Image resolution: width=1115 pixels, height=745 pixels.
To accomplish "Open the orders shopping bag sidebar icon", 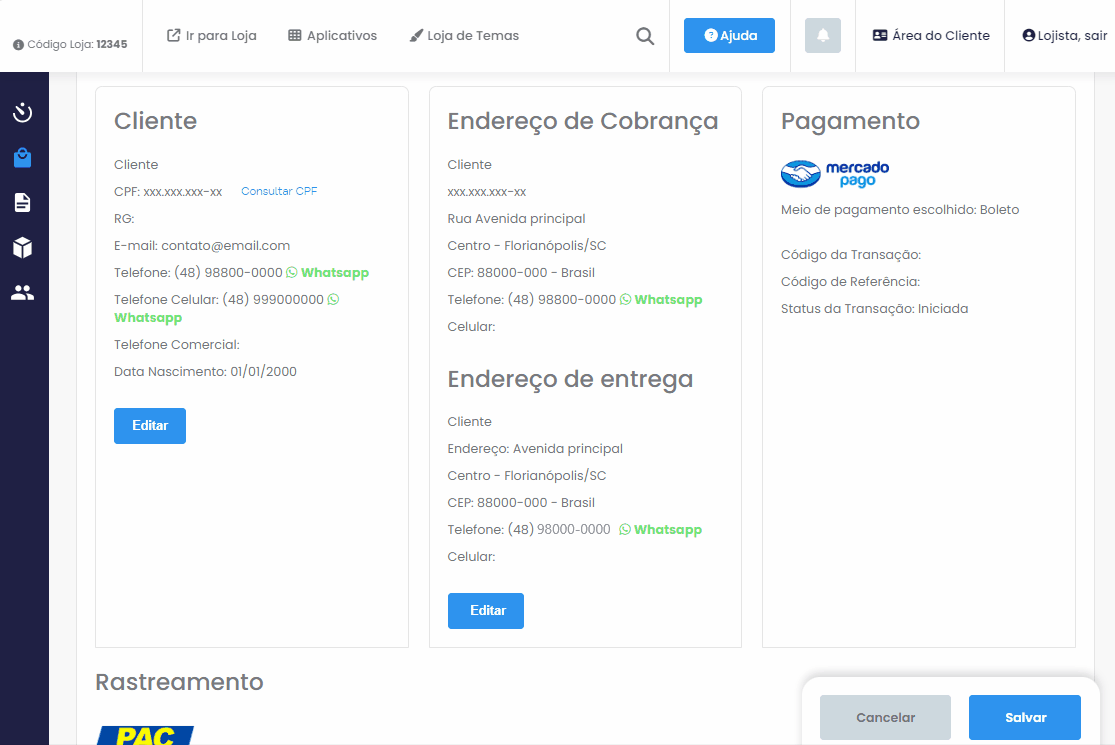I will point(23,157).
